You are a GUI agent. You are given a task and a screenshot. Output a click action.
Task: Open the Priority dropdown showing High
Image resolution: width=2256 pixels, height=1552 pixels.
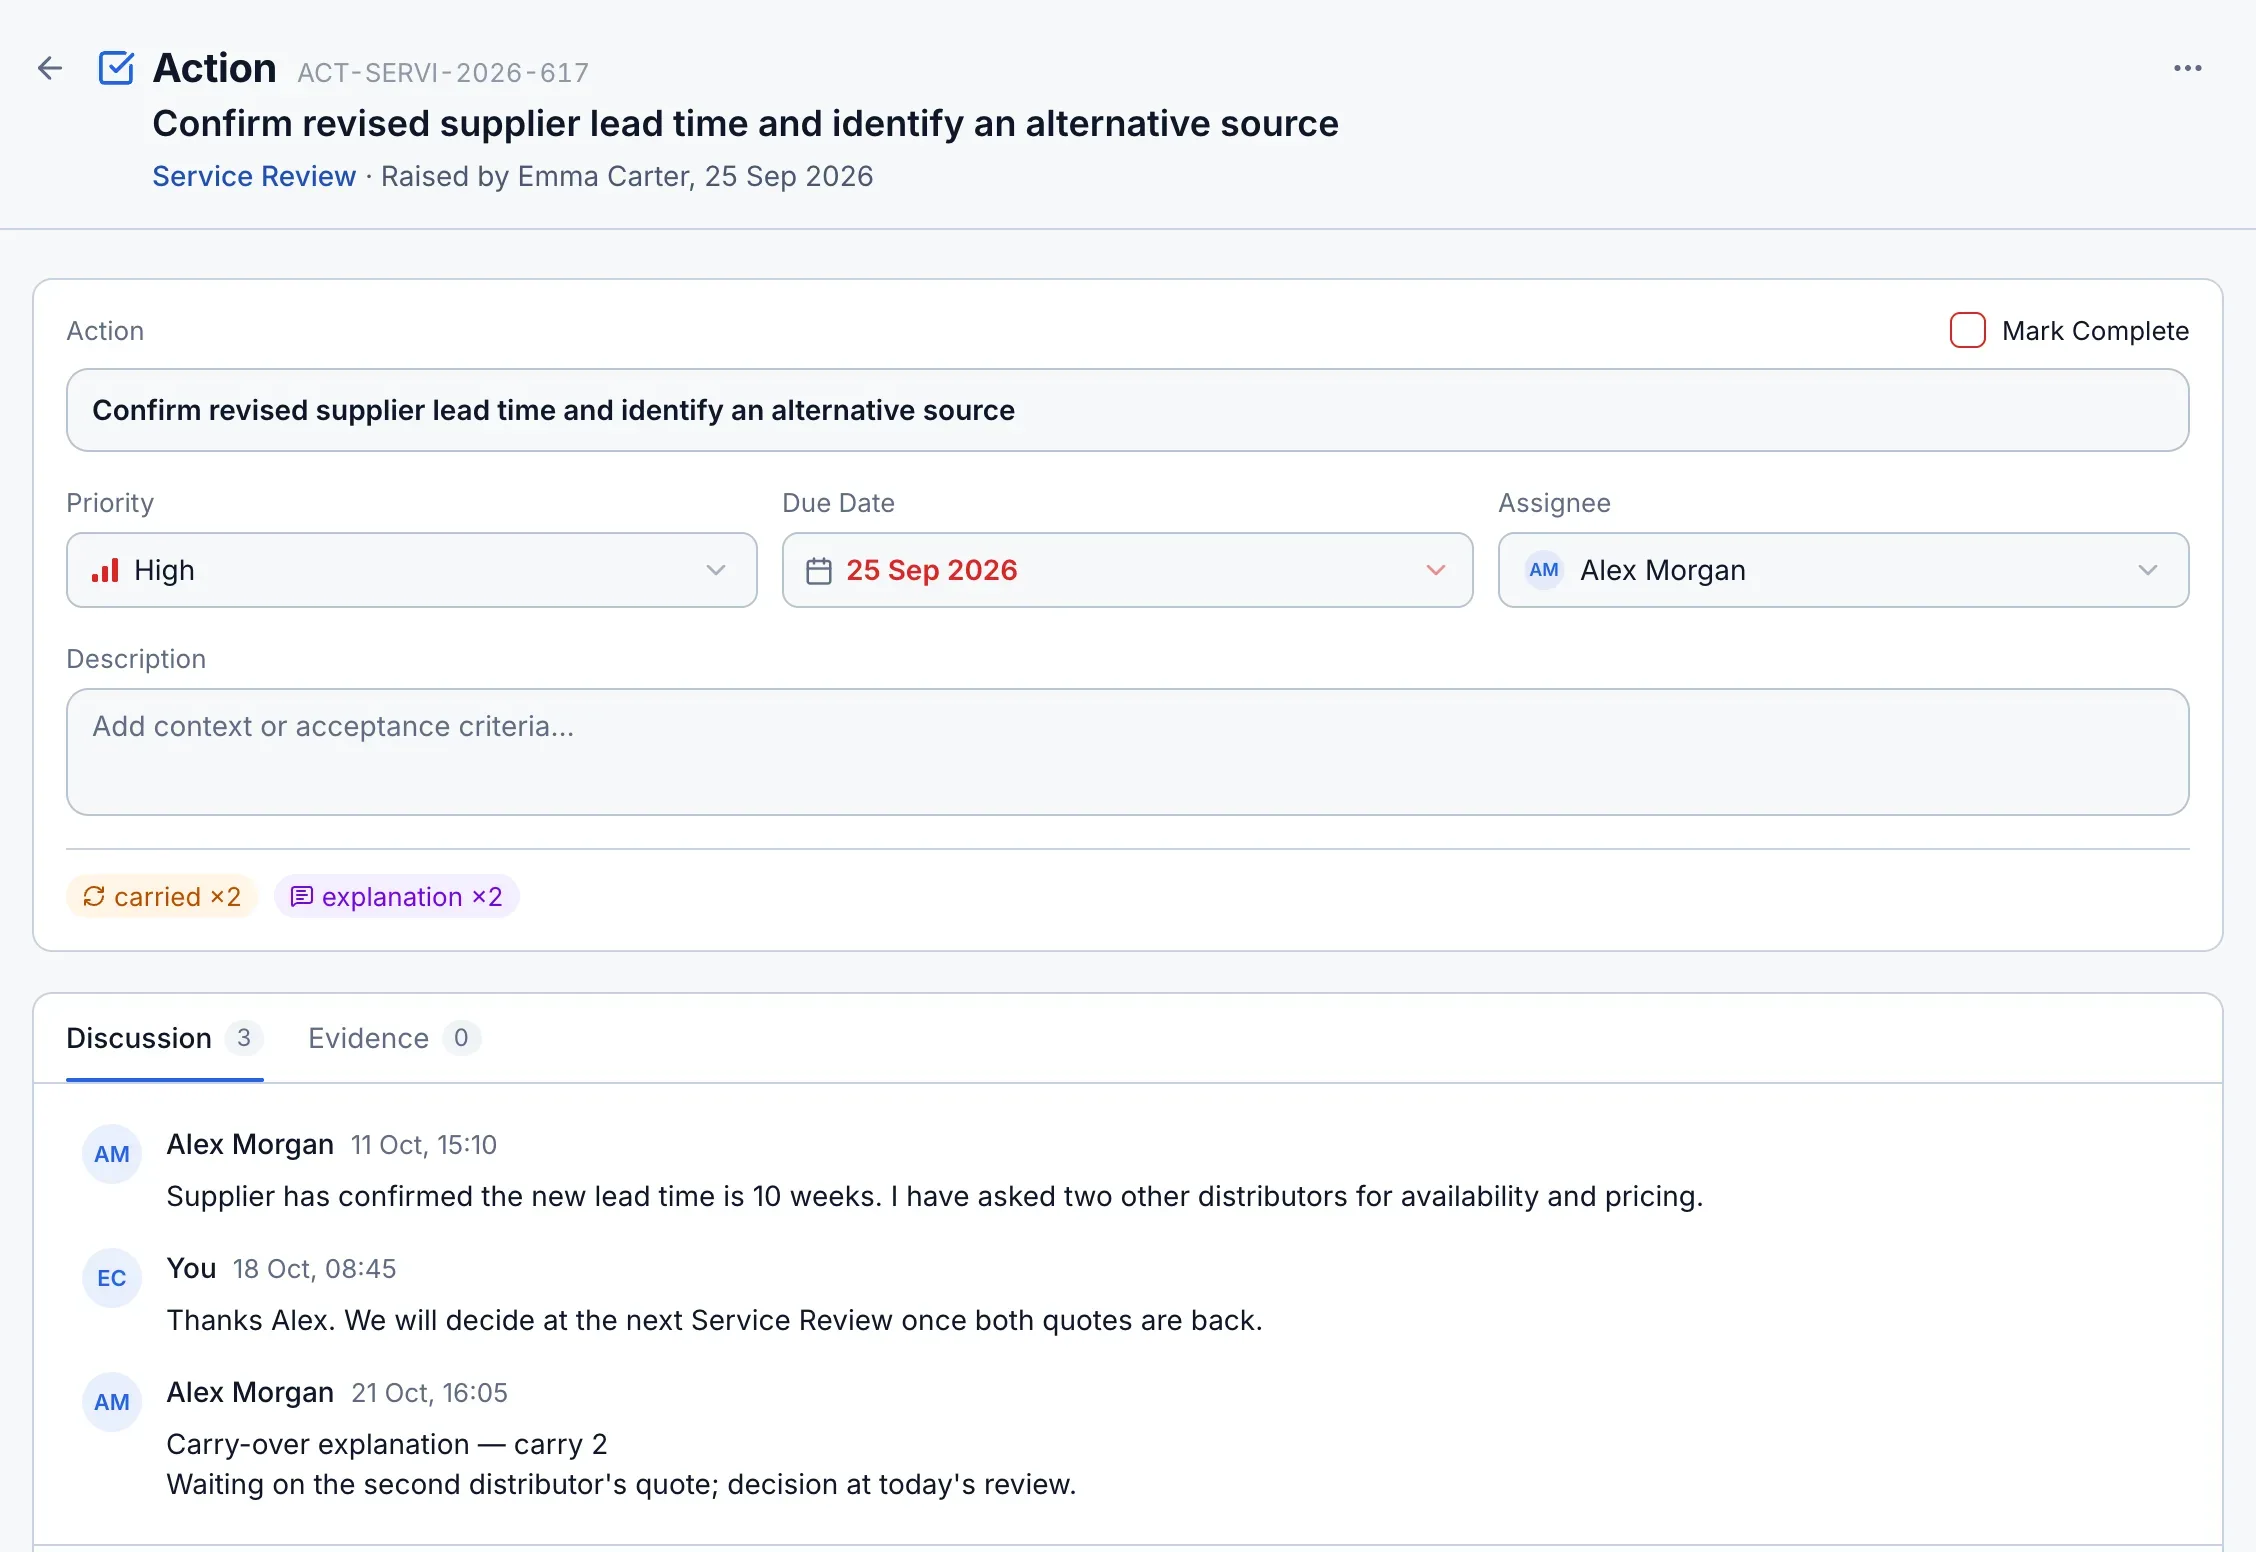pos(412,570)
